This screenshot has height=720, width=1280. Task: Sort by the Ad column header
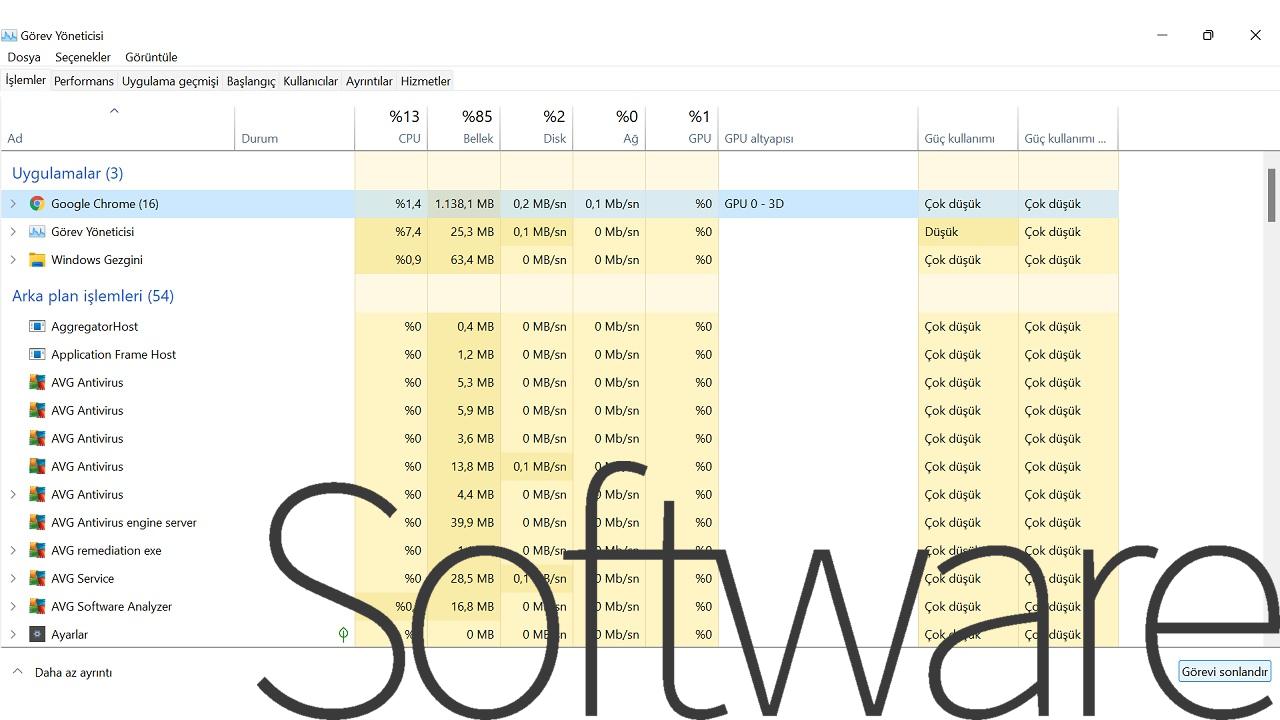coord(117,127)
